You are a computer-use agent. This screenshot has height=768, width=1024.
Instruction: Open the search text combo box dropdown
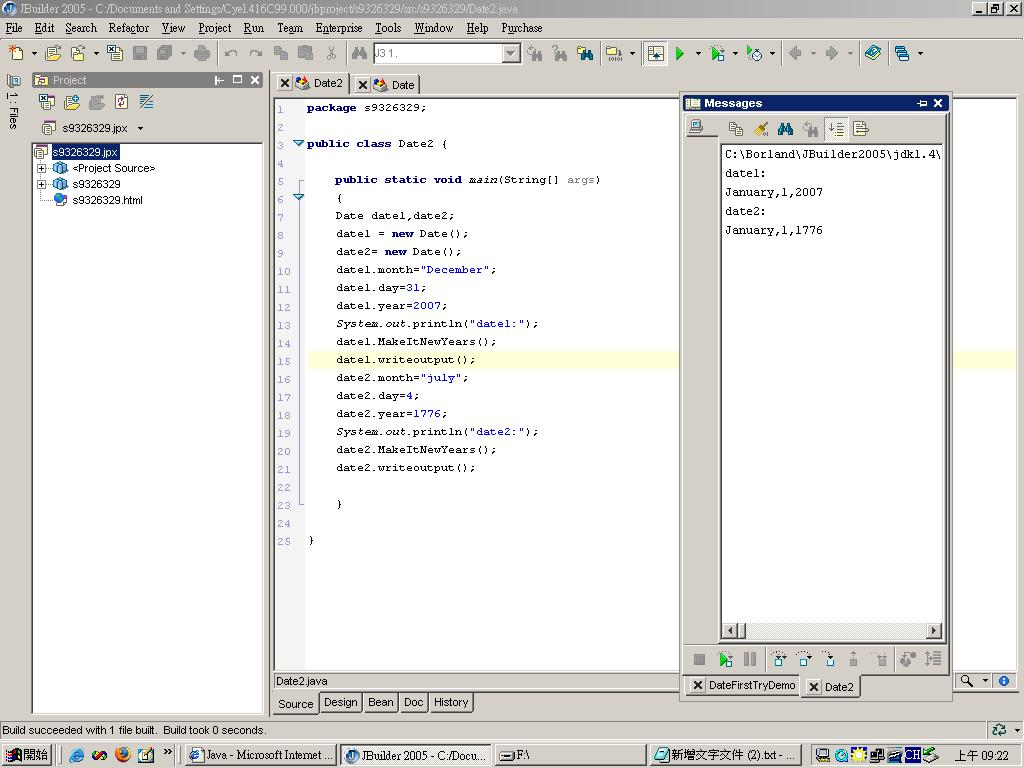coord(511,54)
